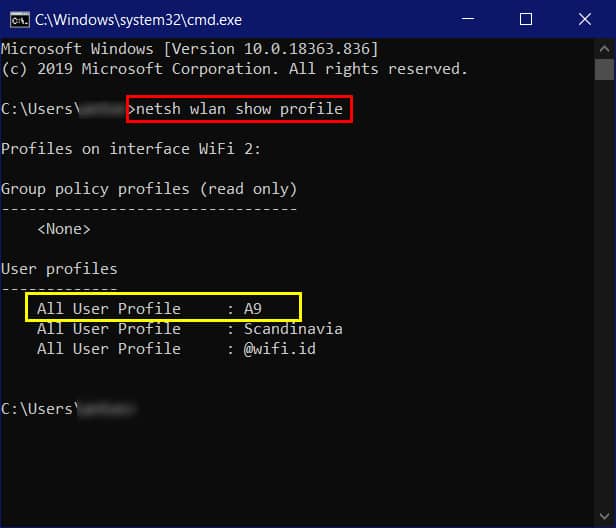Click the 'netsh wlan show profile' command text
616x528 pixels.
pyautogui.click(x=239, y=109)
